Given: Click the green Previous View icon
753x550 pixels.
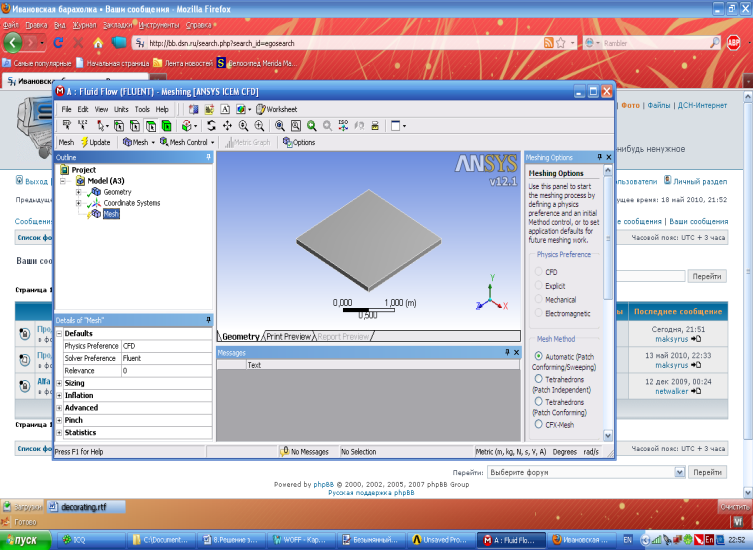Looking at the screenshot, I should 312,126.
